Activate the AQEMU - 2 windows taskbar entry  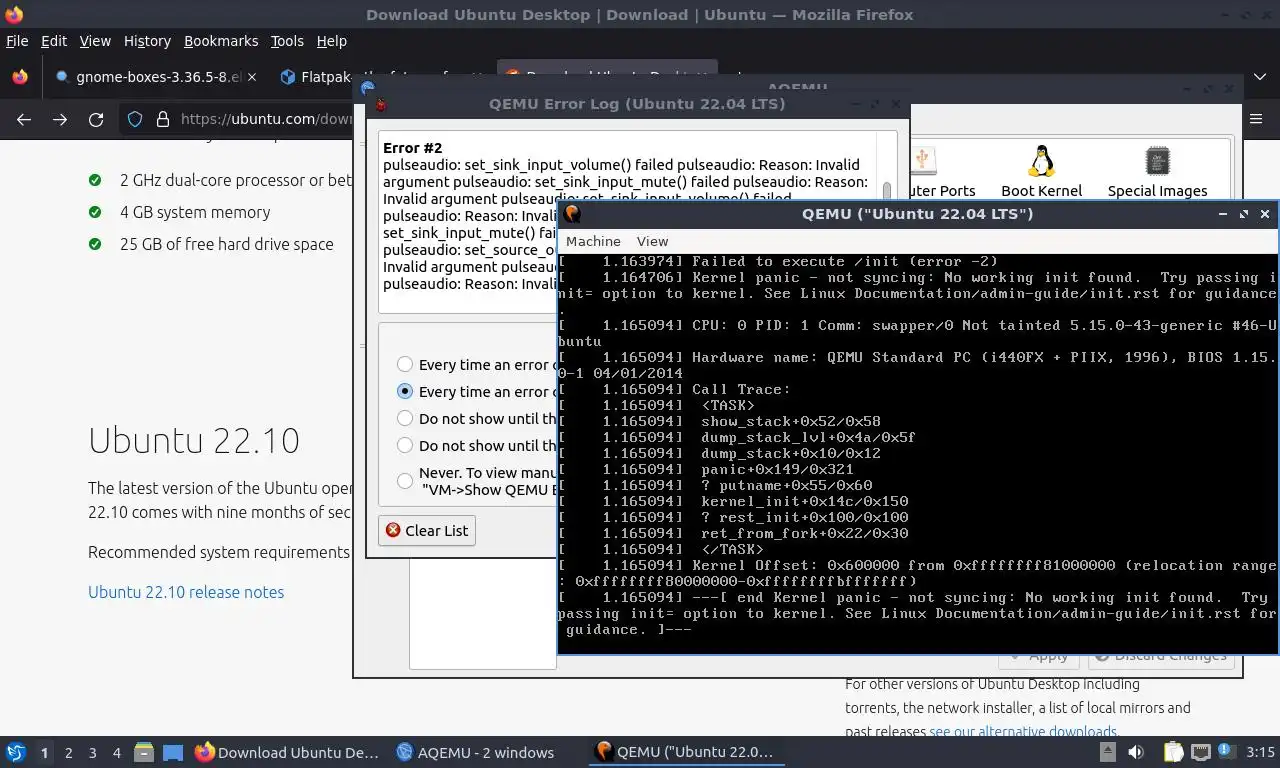coord(475,752)
